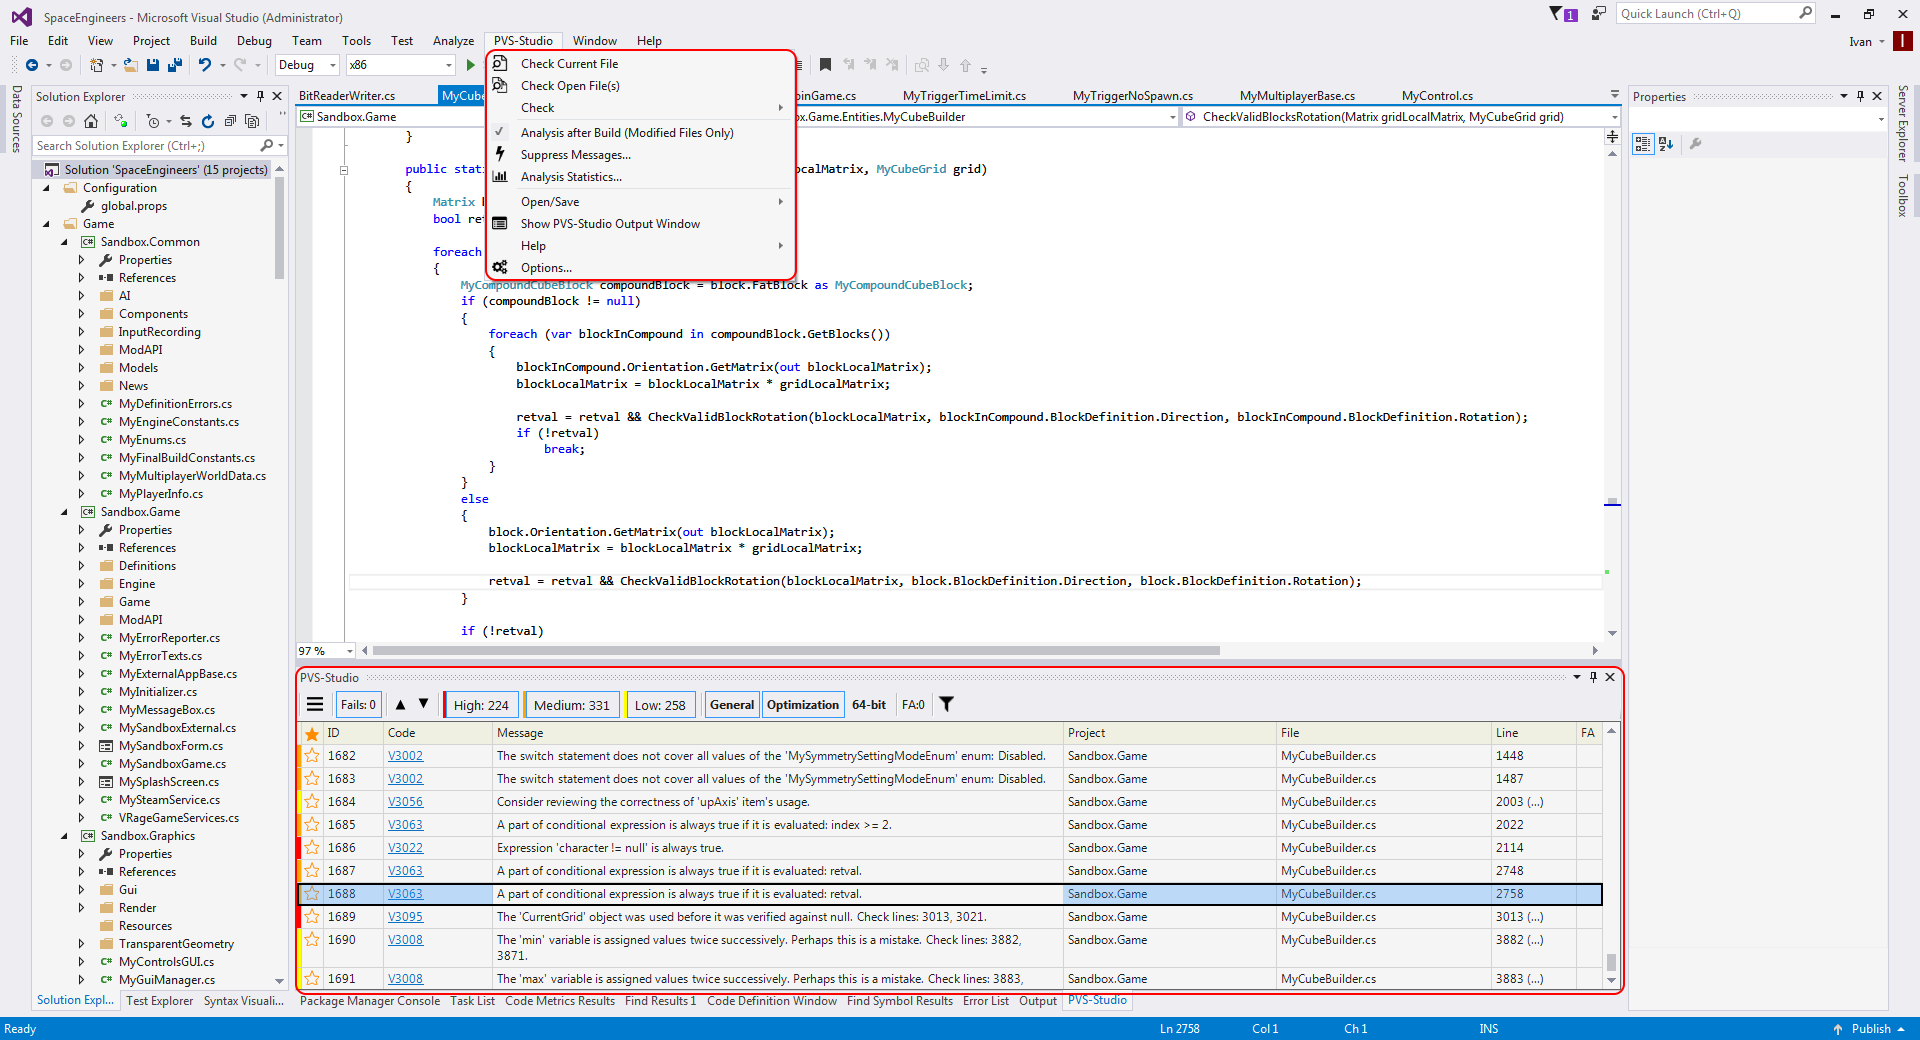Star the message with ID 1685

(x=312, y=825)
